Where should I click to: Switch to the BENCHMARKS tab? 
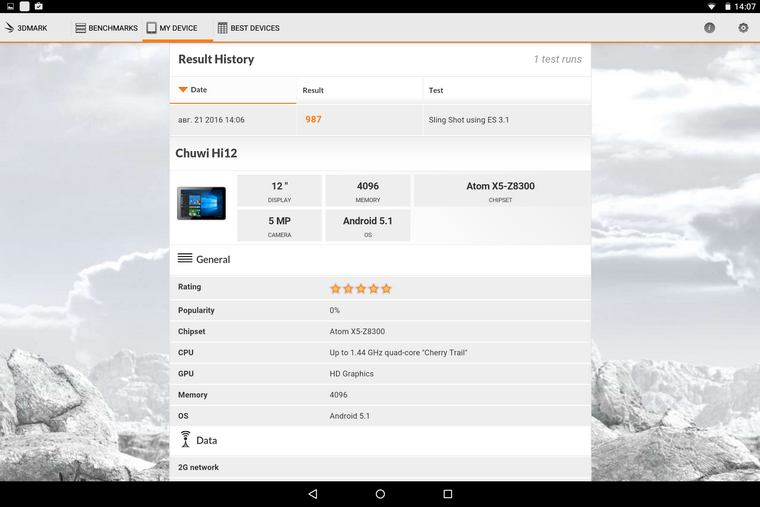click(107, 28)
